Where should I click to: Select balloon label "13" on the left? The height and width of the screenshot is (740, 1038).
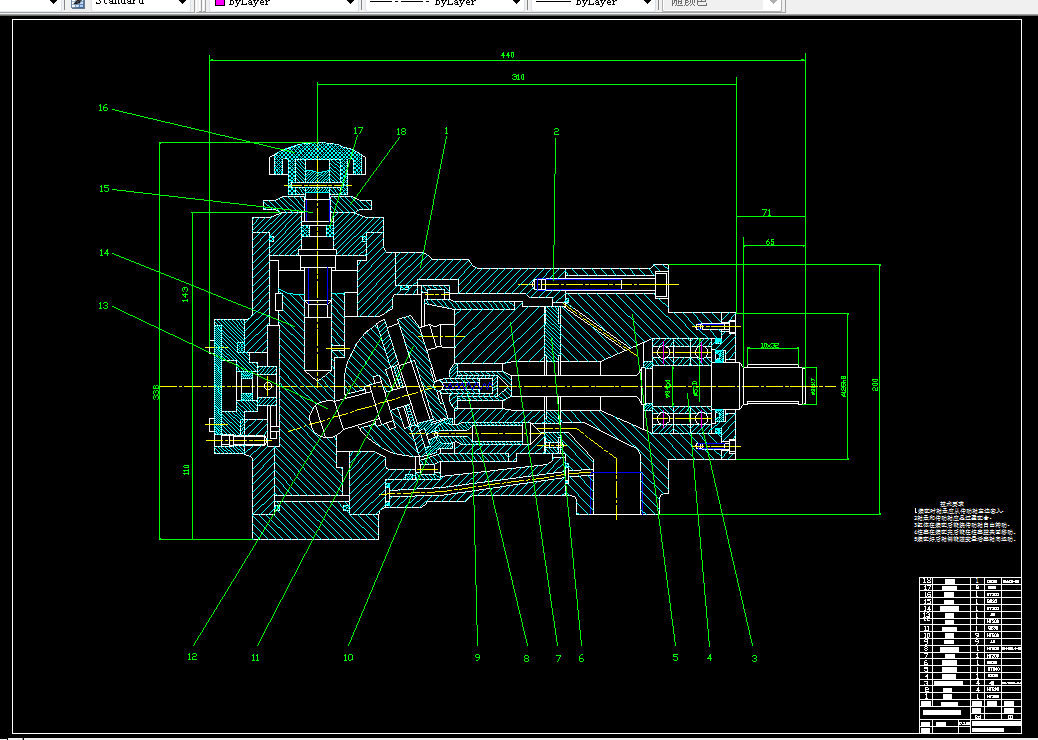(x=103, y=306)
